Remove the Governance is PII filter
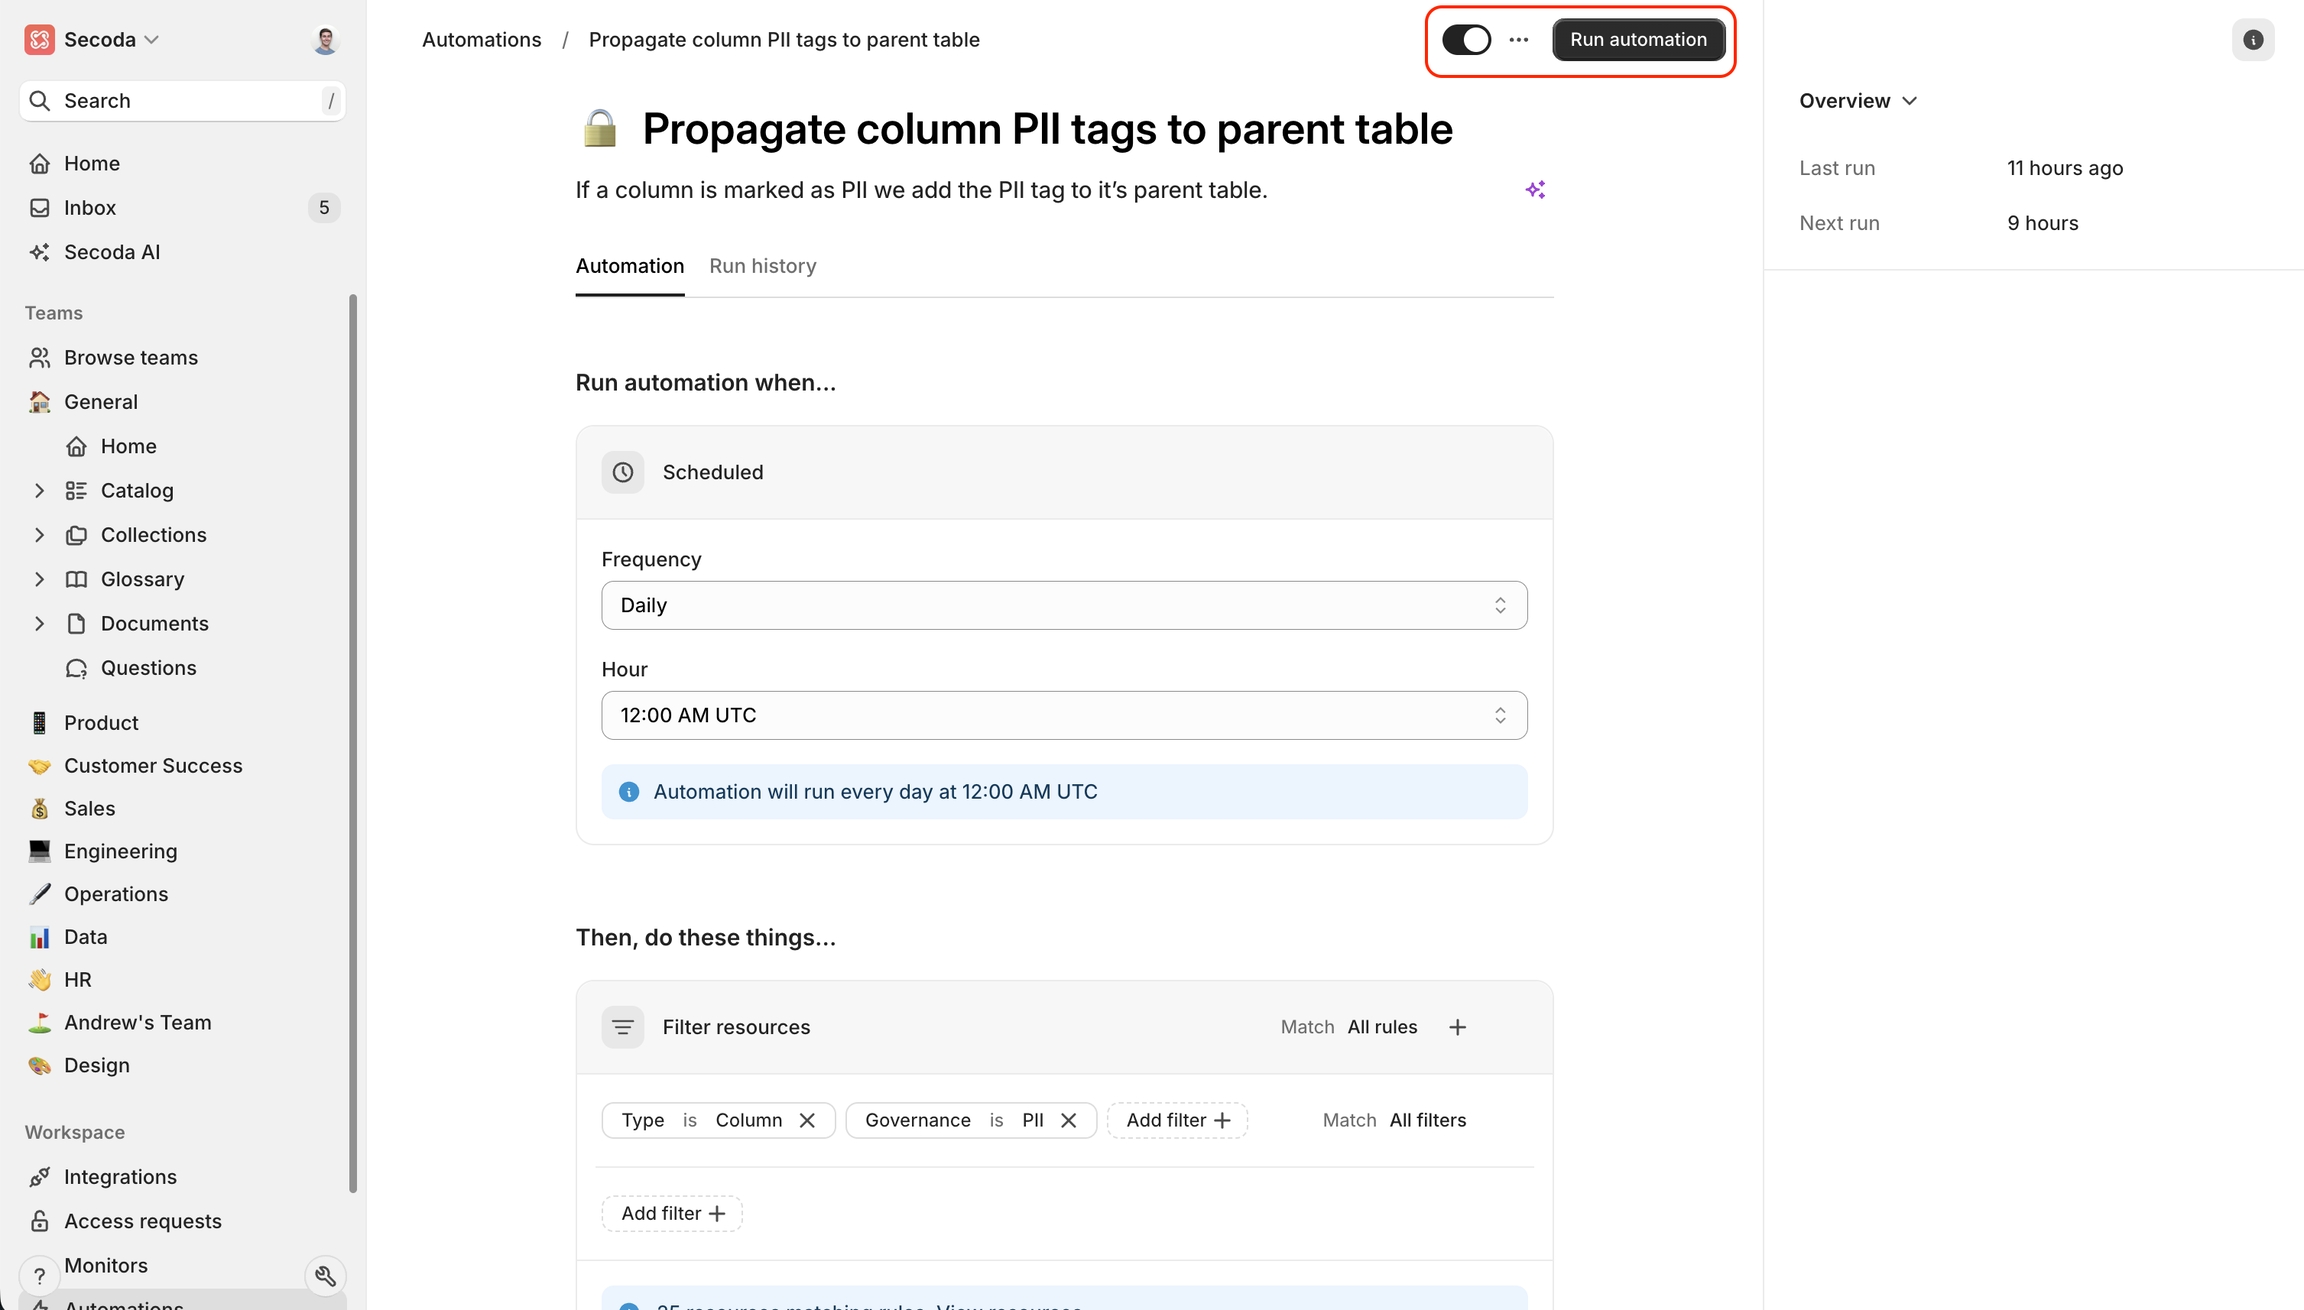Viewport: 2304px width, 1310px height. tap(1068, 1120)
